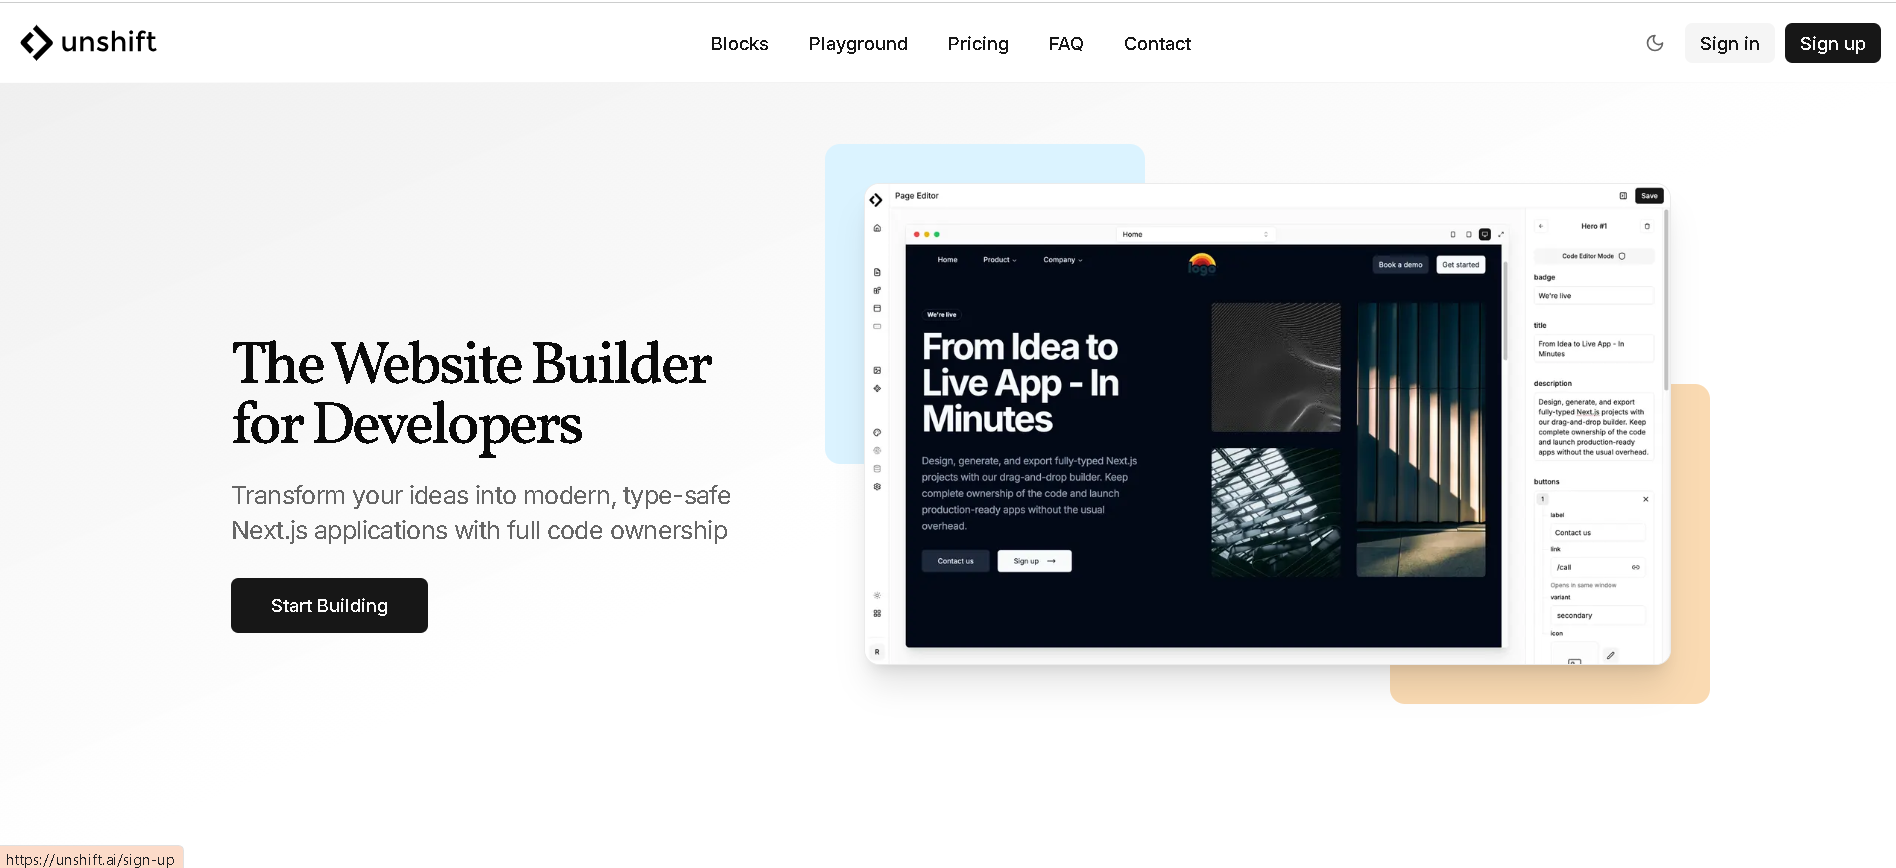The width and height of the screenshot is (1896, 868).
Task: Click the image icon in editor sidebar
Action: coord(877,370)
